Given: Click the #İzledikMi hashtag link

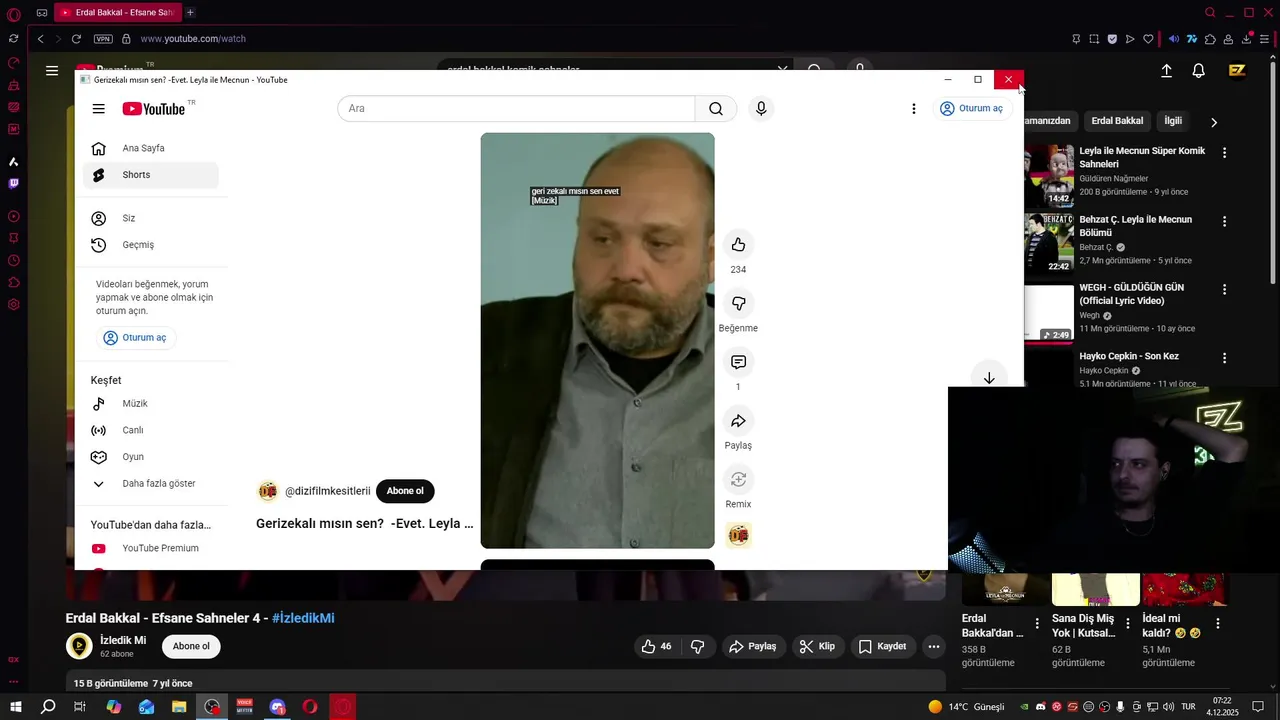Looking at the screenshot, I should point(303,618).
